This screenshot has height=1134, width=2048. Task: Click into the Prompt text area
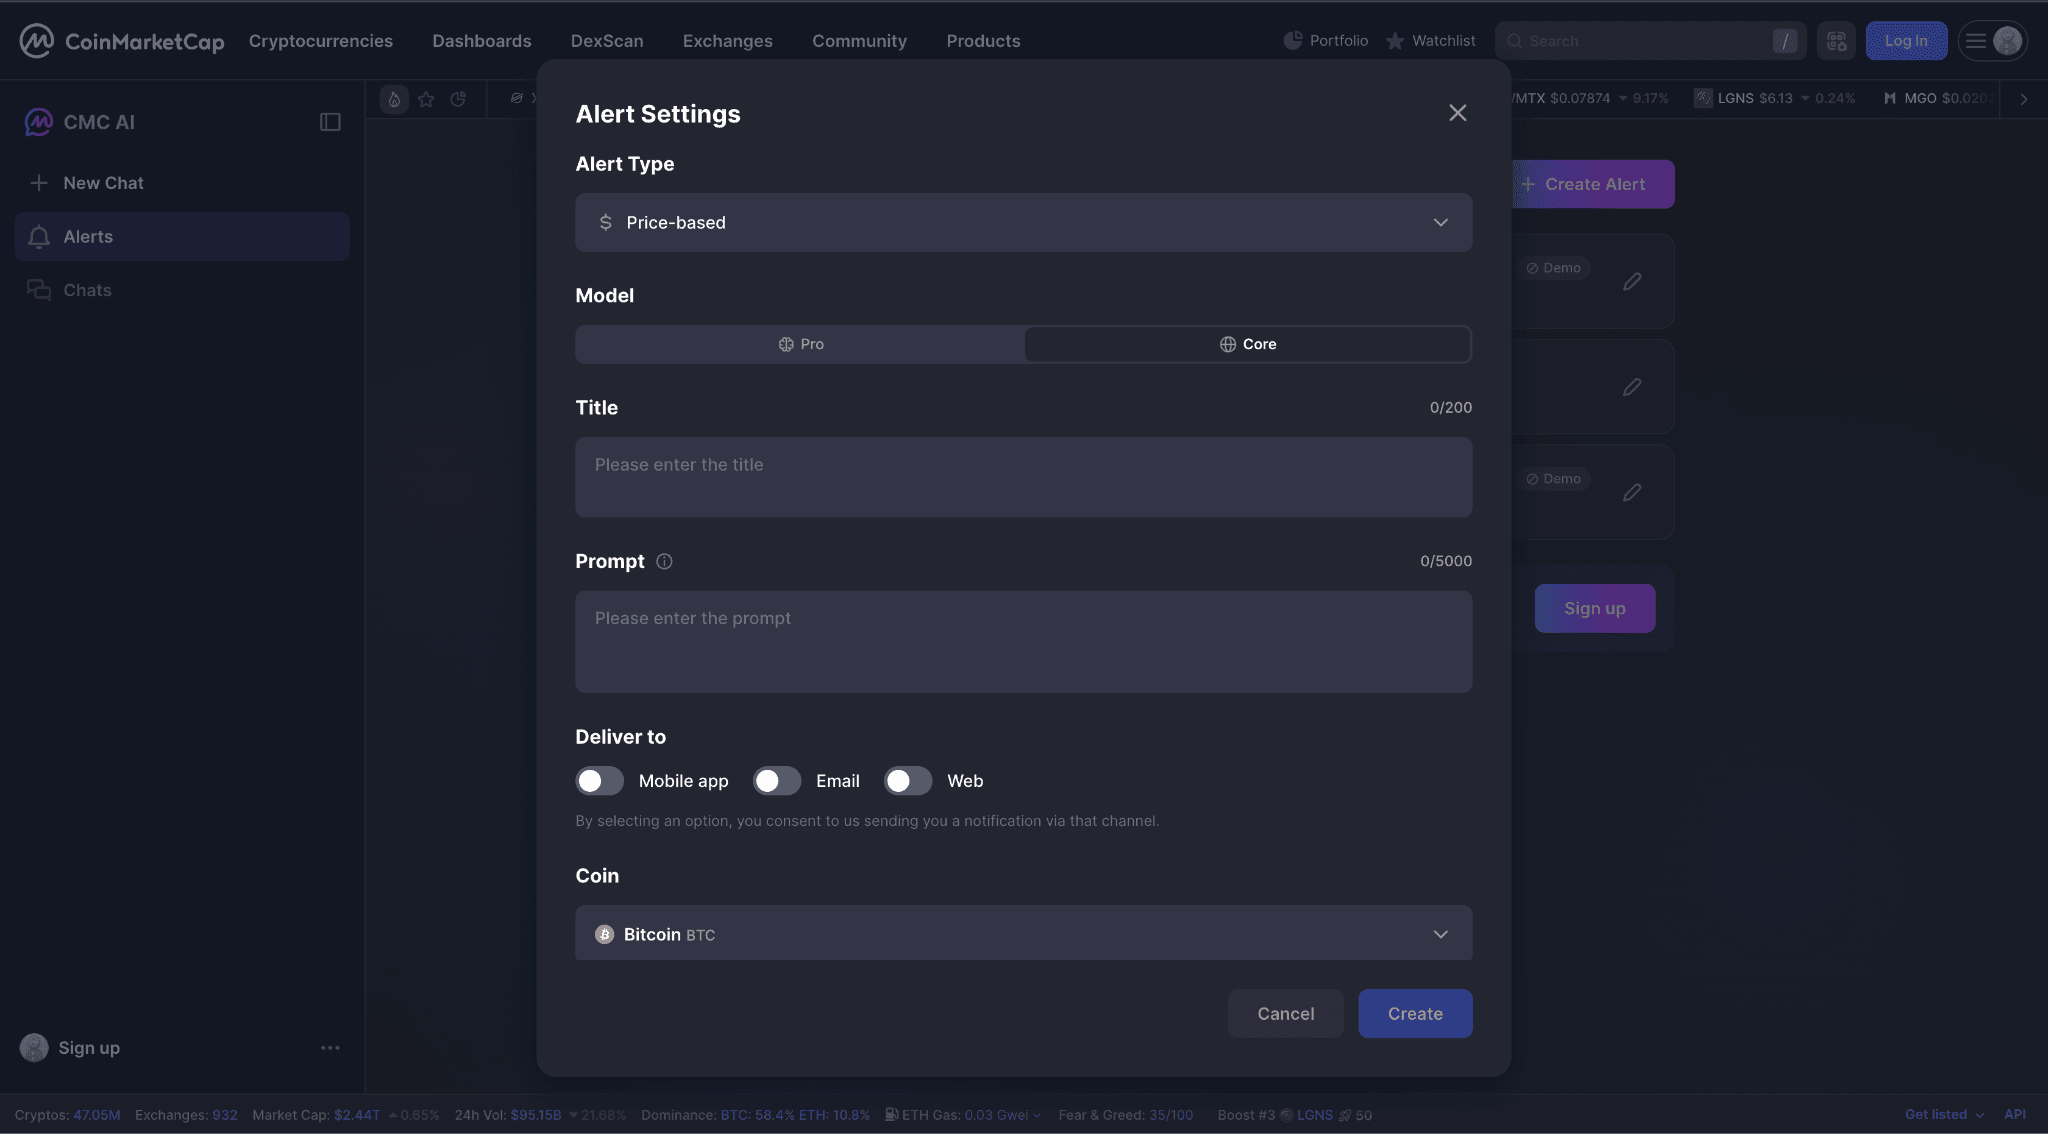[x=1023, y=642]
